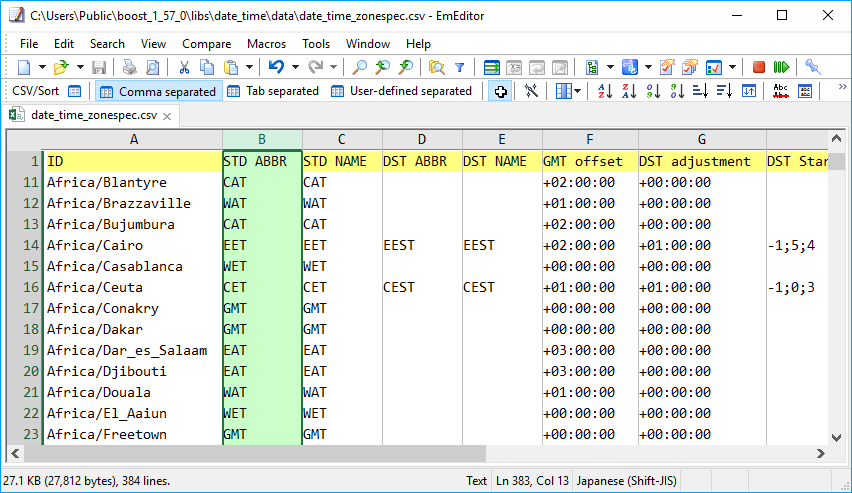
Task: Sort column A to Z ascending
Action: point(605,91)
